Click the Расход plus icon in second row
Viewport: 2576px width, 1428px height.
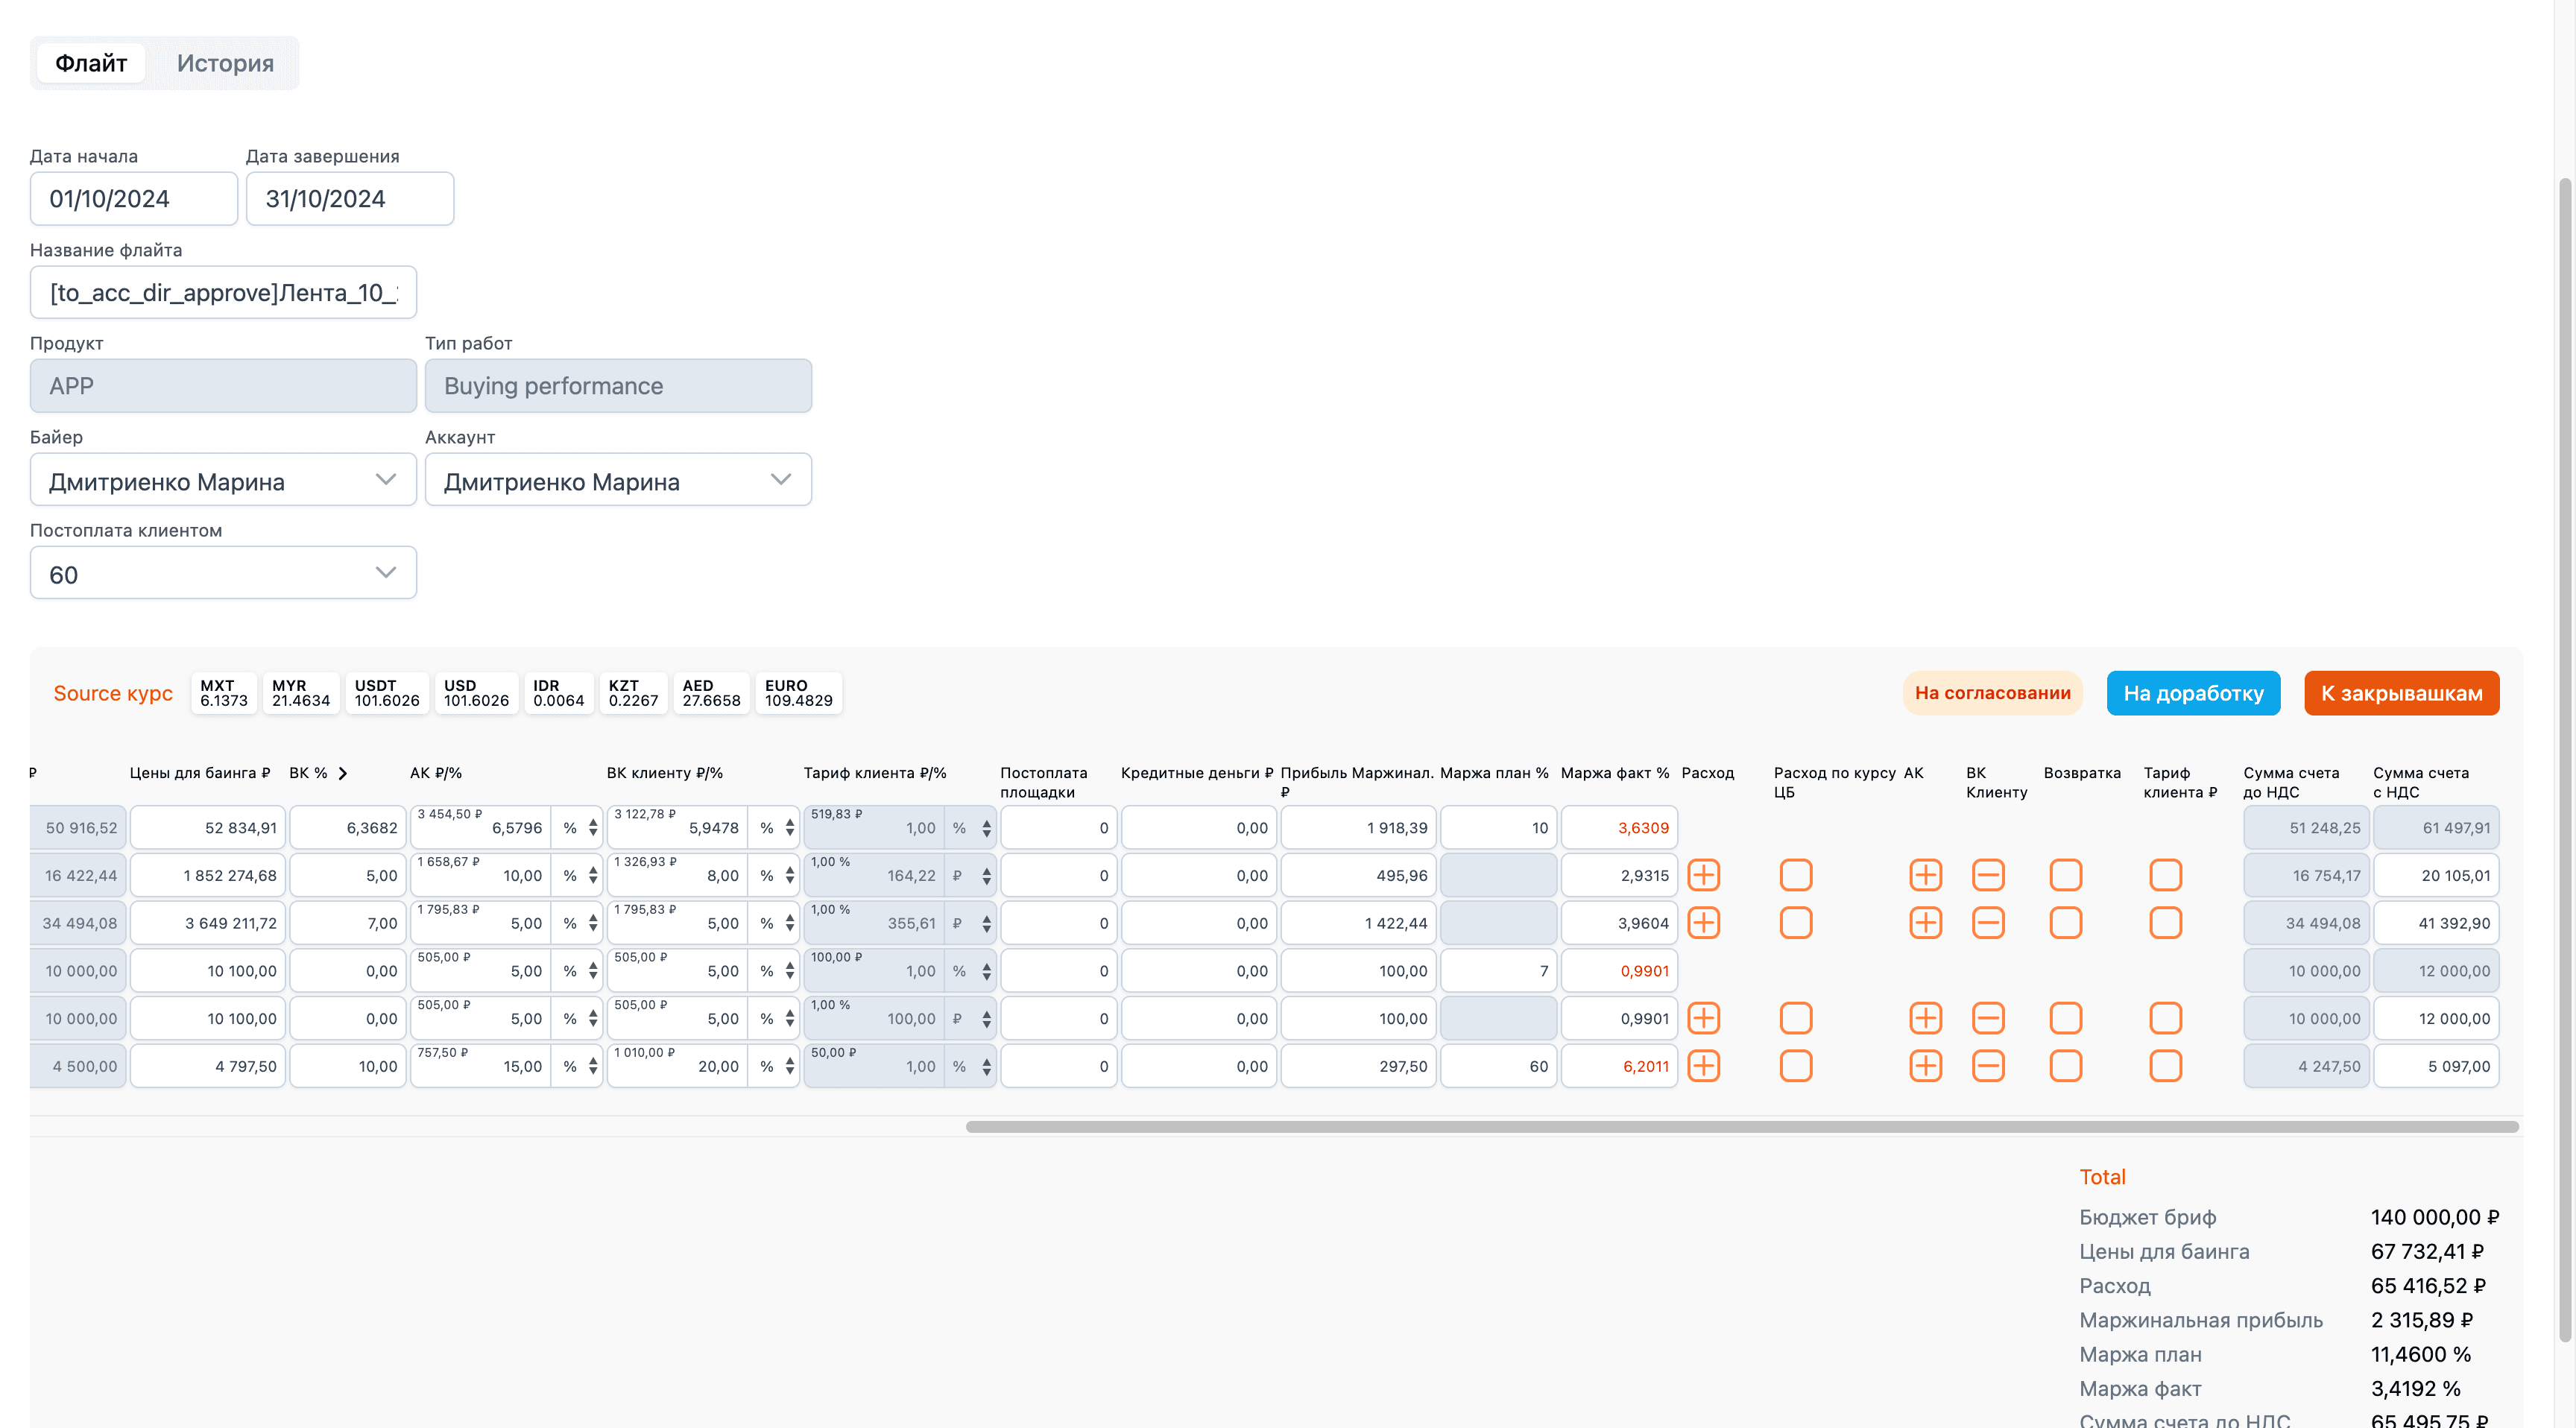click(x=1703, y=875)
